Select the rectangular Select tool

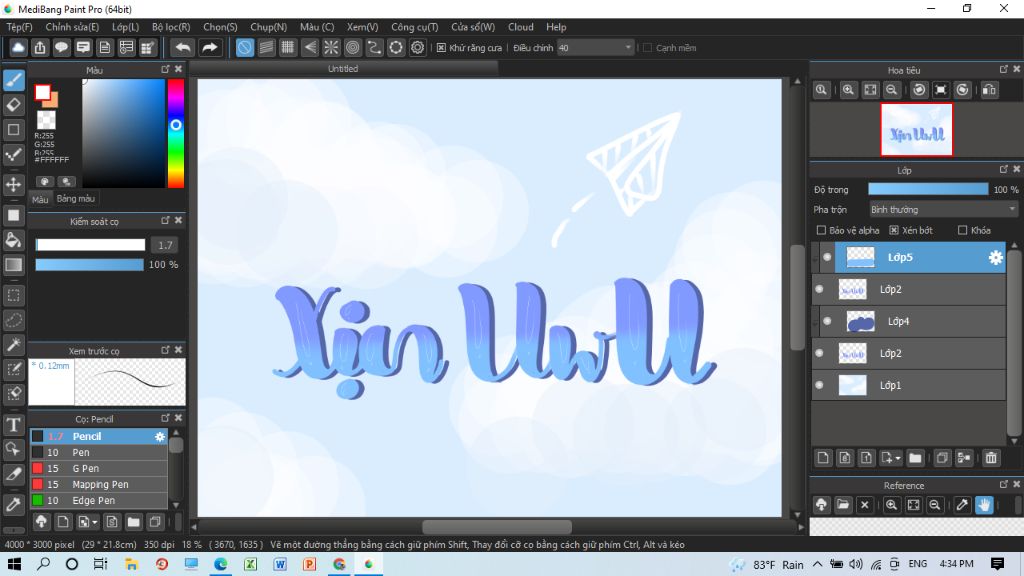(x=14, y=295)
